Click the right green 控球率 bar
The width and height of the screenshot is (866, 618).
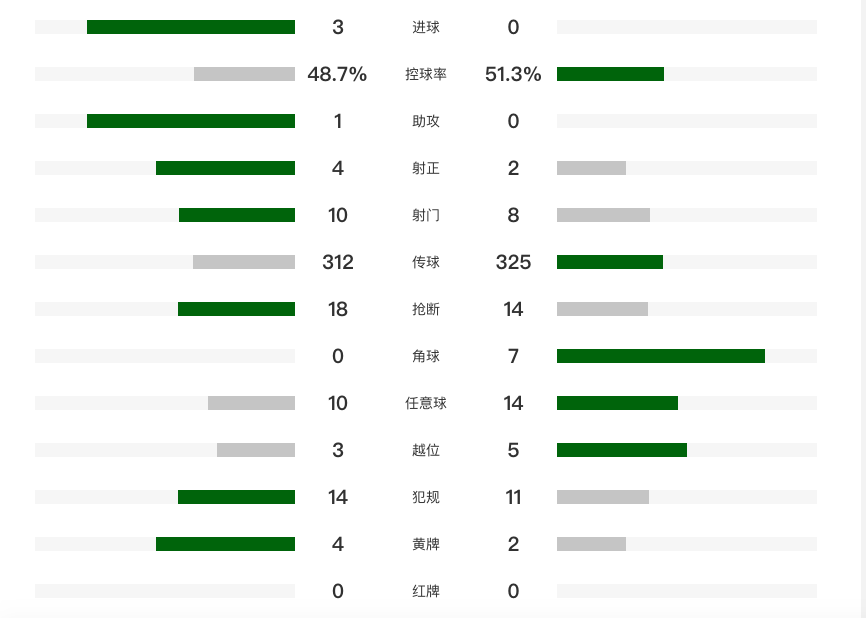610,74
